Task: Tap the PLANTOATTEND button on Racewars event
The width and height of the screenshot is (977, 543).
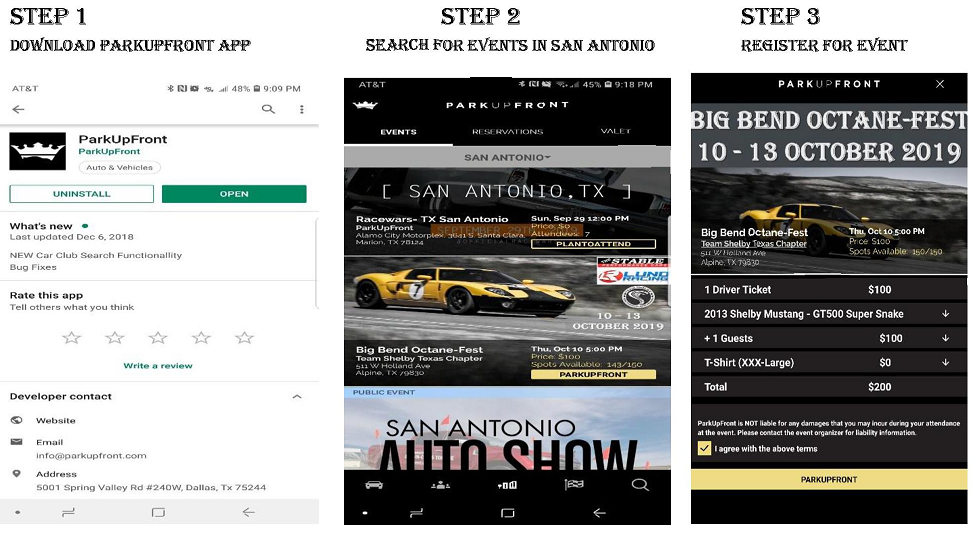Action: (x=593, y=244)
